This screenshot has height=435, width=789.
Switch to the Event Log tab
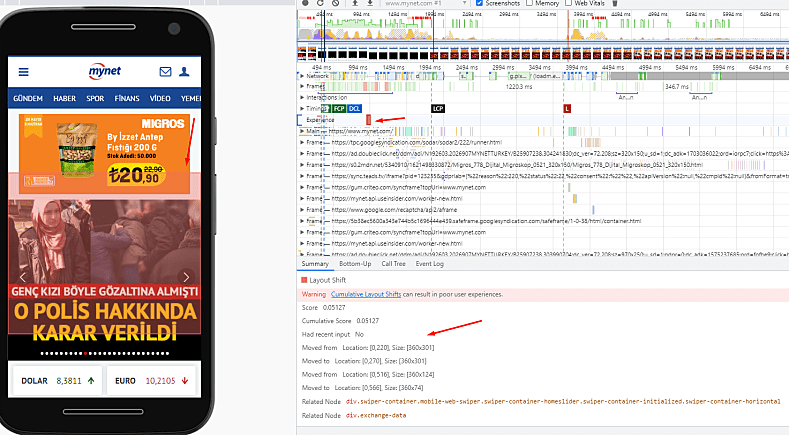tap(430, 264)
